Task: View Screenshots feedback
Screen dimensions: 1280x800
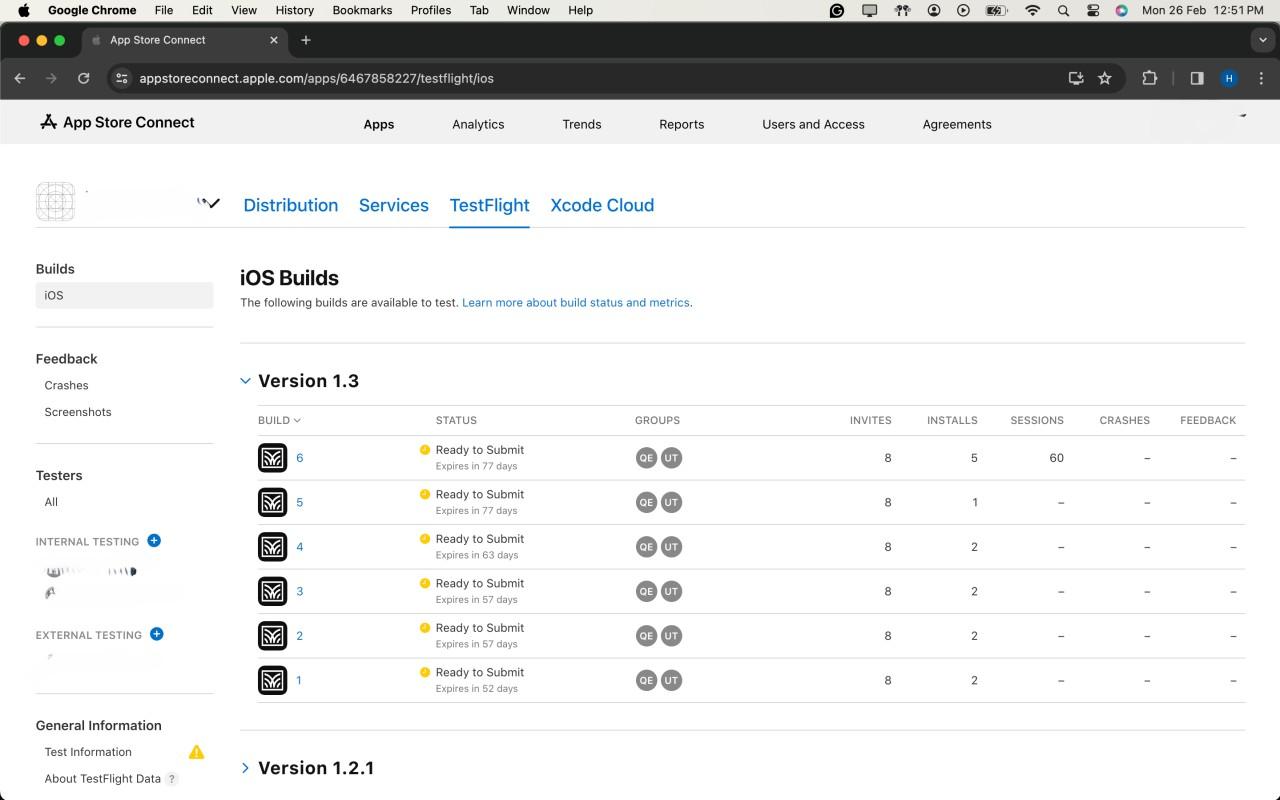Action: click(x=78, y=412)
